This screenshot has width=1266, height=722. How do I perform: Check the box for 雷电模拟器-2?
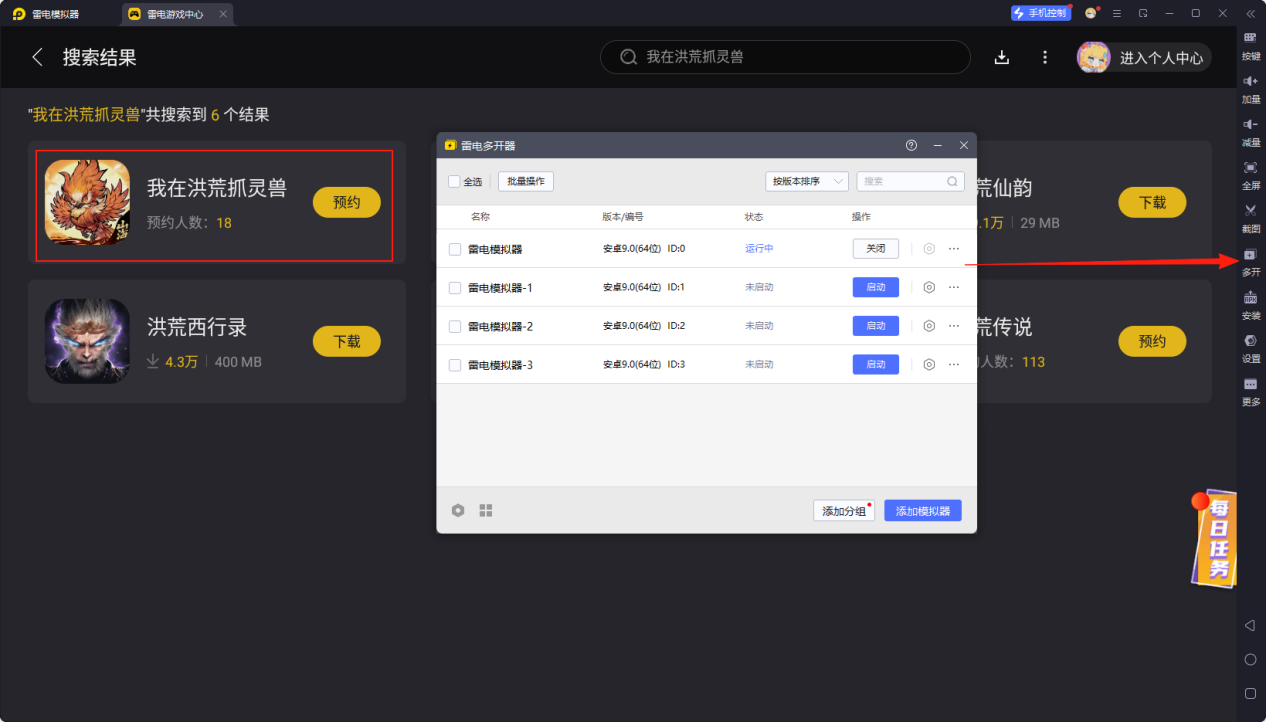tap(455, 327)
